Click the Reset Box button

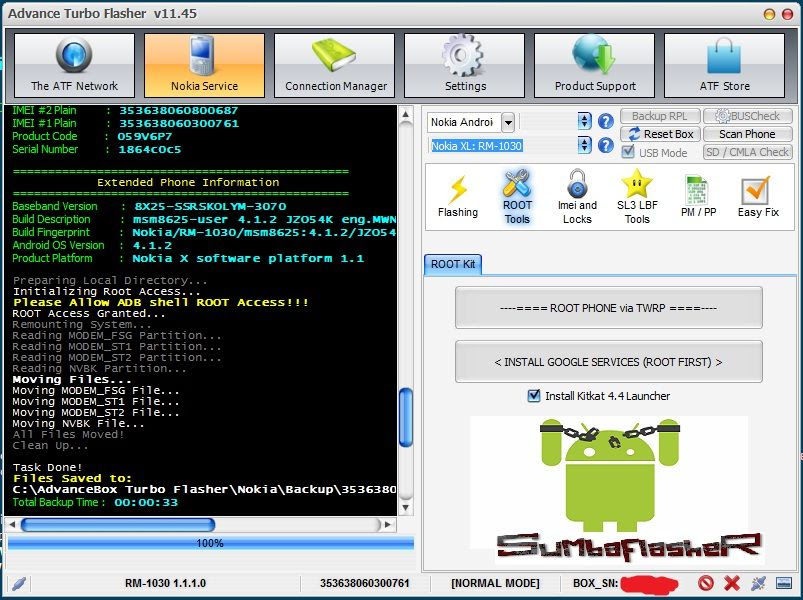click(660, 134)
